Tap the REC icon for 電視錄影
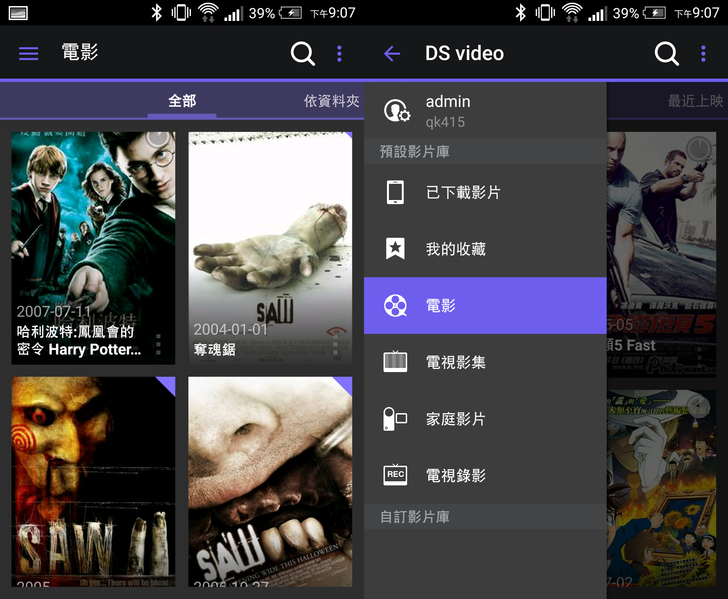 (x=395, y=475)
